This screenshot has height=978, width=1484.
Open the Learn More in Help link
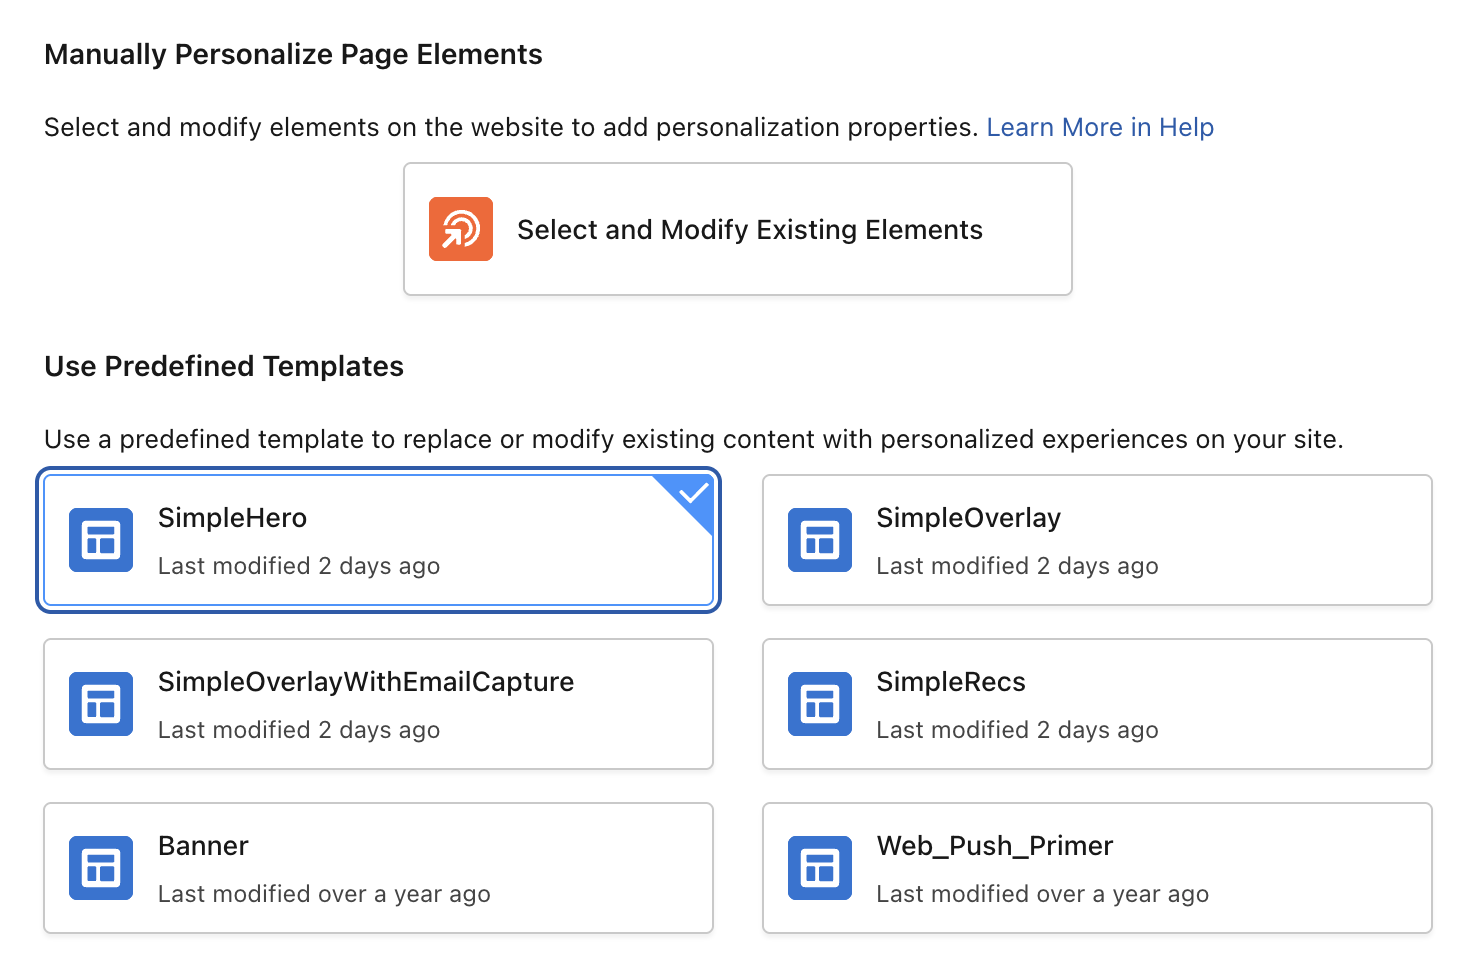1100,127
